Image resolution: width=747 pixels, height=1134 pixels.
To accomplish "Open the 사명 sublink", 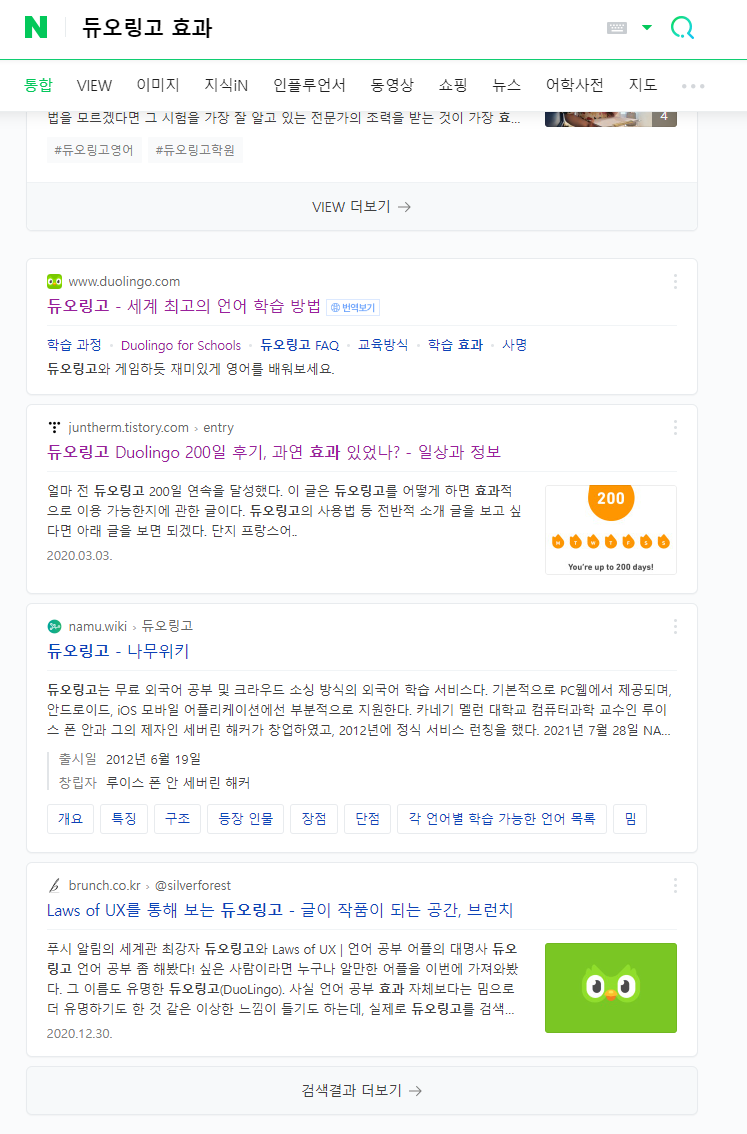I will pos(514,345).
